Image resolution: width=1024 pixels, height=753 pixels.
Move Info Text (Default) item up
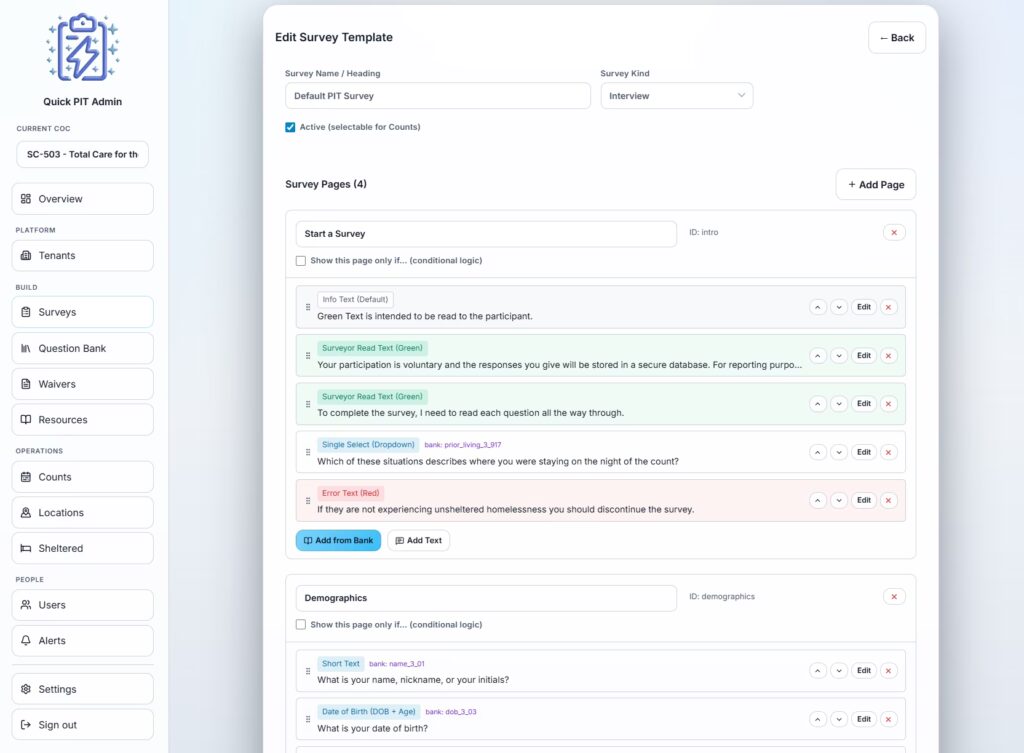[818, 307]
